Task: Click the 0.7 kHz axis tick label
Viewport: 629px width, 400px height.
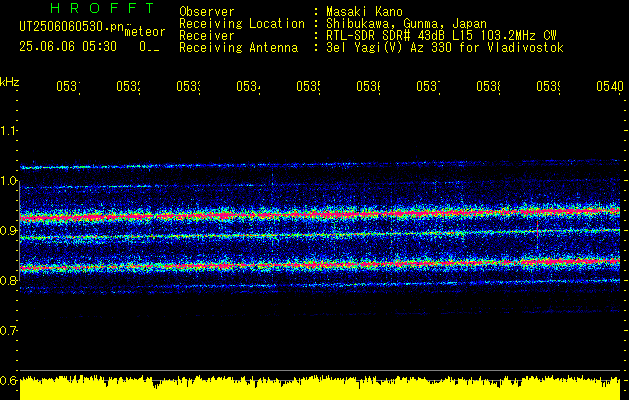Action: (x=8, y=331)
